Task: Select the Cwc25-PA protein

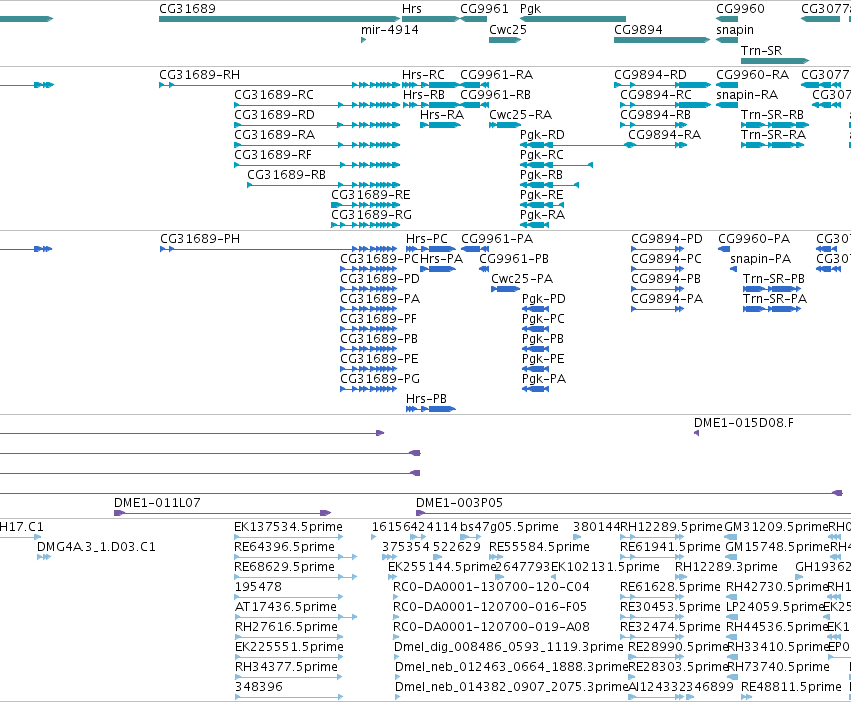Action: [505, 289]
